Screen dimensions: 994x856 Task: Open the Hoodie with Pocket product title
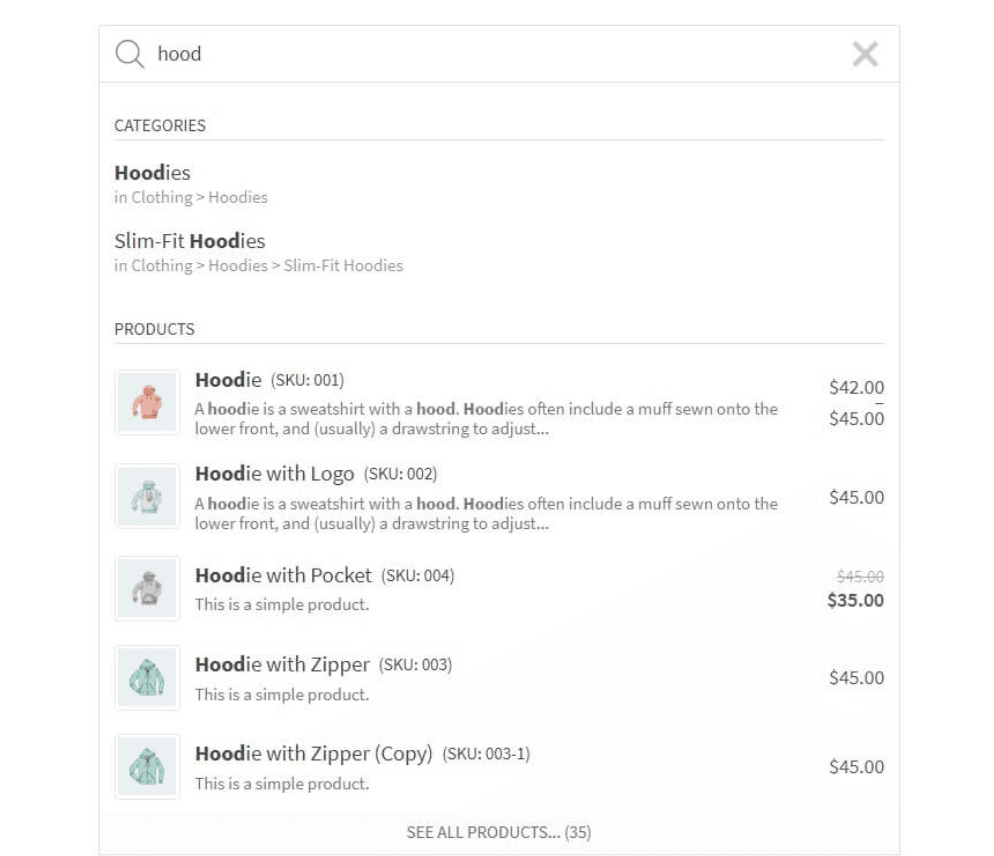[283, 576]
